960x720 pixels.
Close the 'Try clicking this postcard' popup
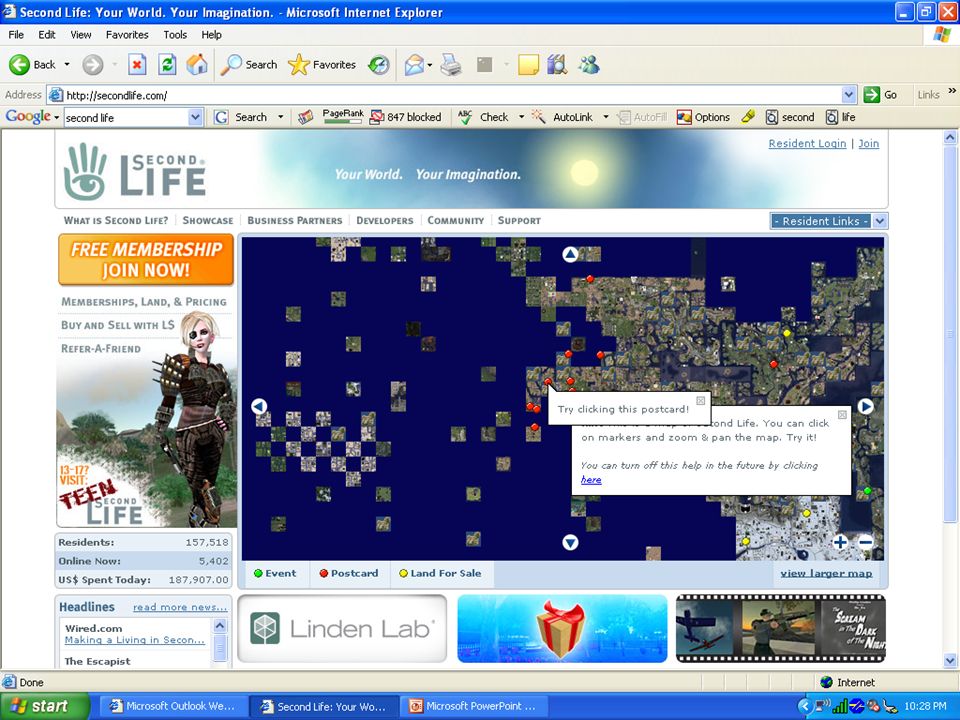[700, 400]
